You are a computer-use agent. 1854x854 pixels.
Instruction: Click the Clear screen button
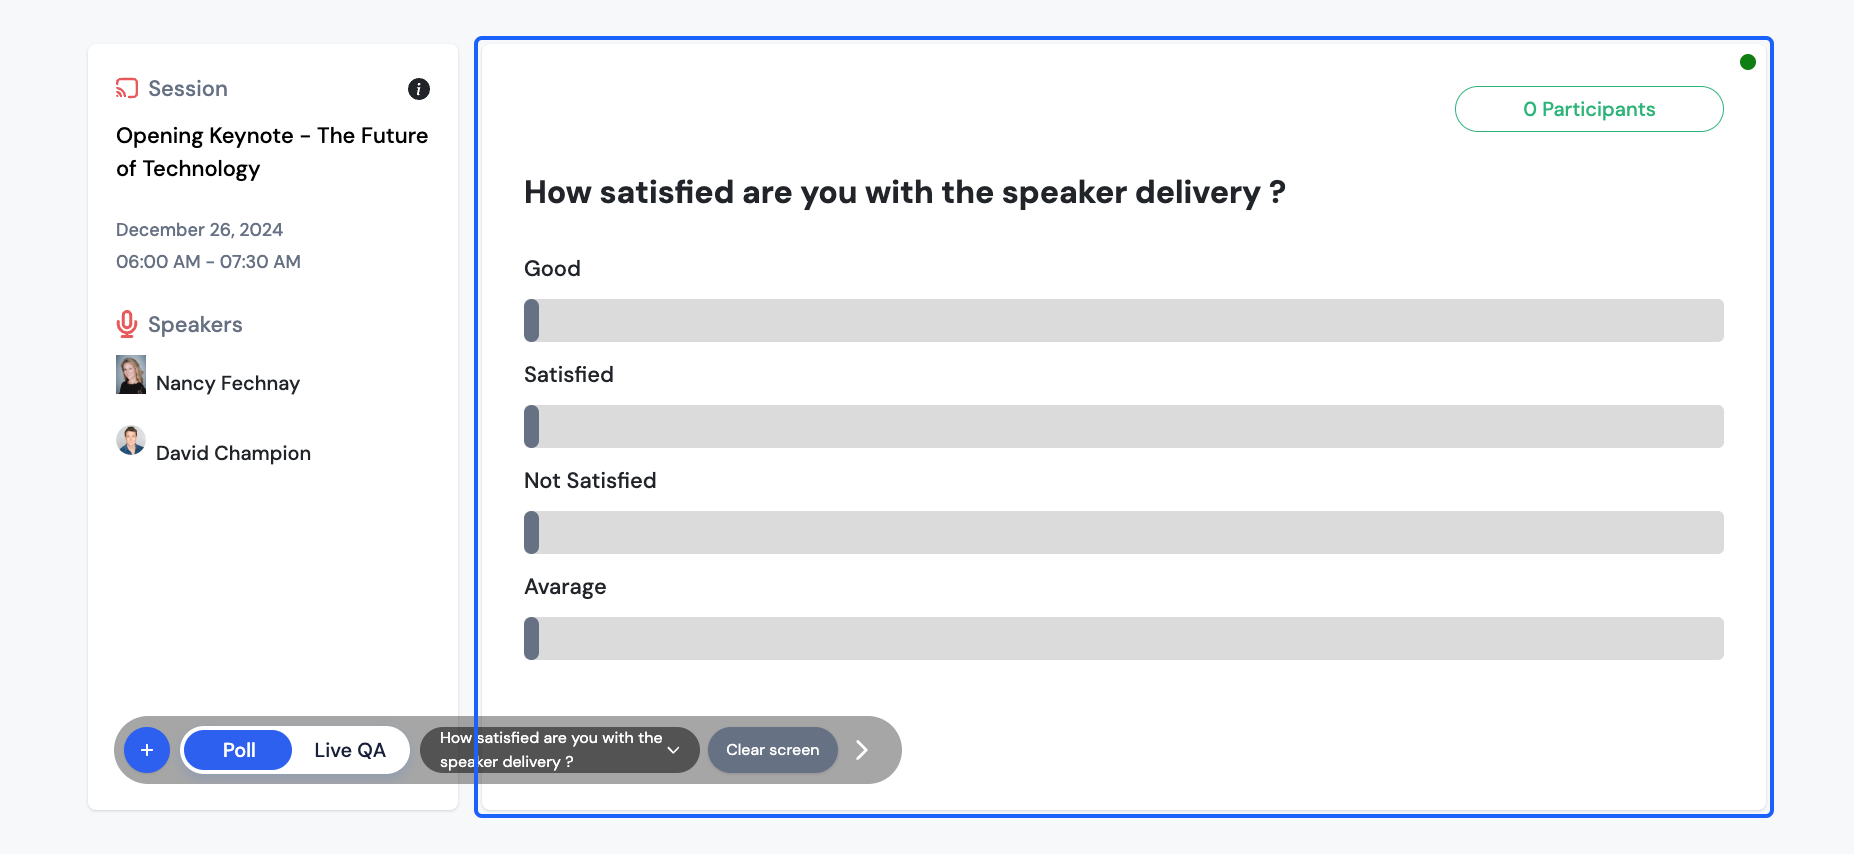tap(773, 750)
